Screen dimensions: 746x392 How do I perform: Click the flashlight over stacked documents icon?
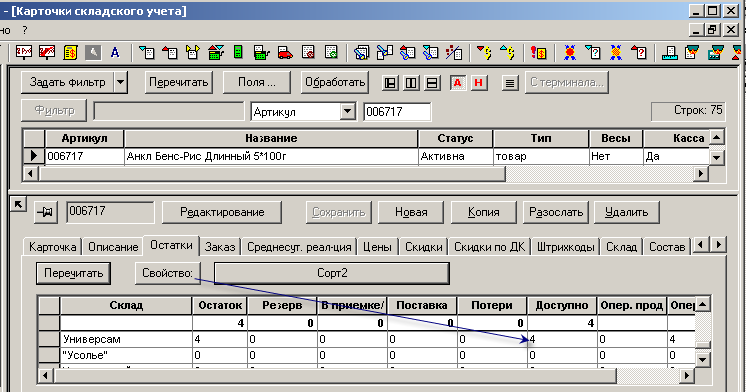pos(362,52)
